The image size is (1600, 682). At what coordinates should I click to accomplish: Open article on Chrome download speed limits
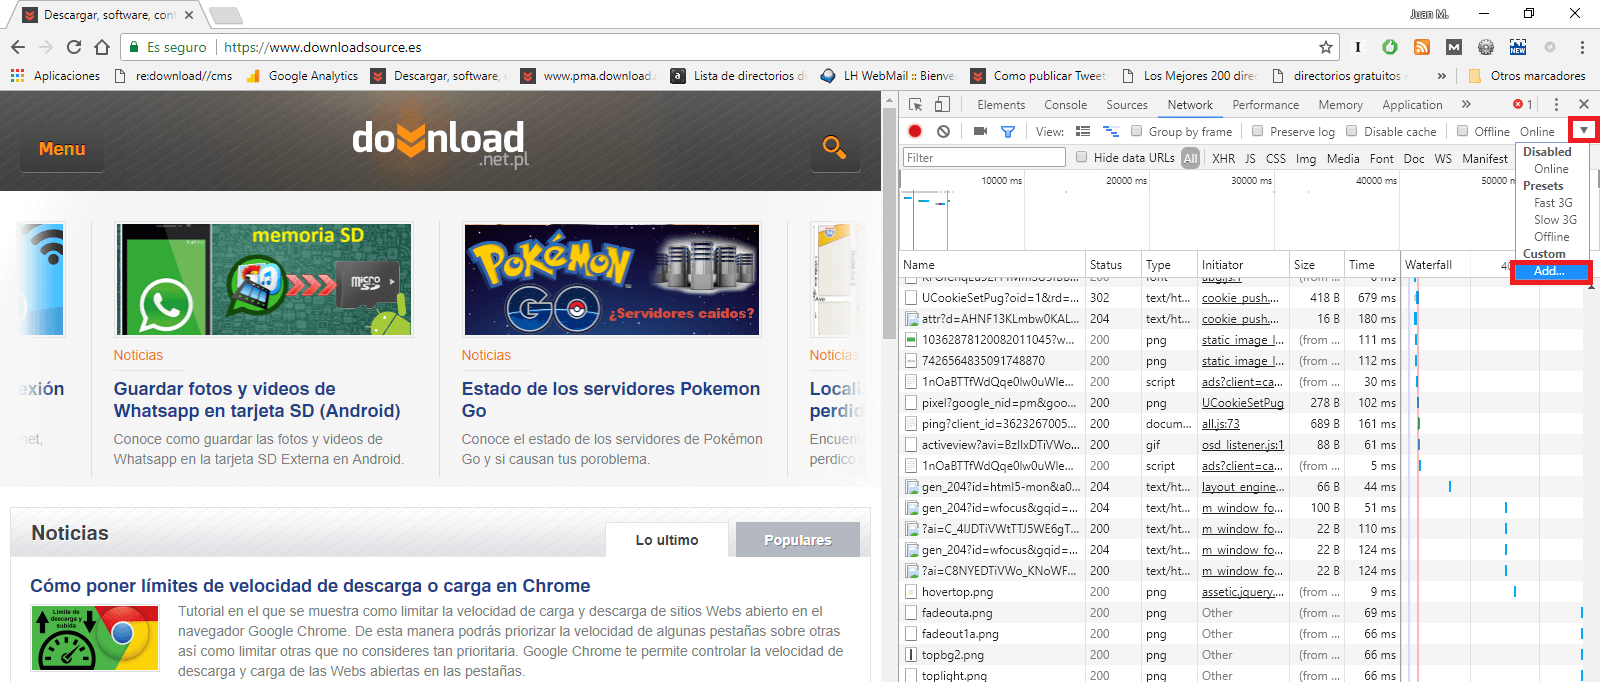310,586
